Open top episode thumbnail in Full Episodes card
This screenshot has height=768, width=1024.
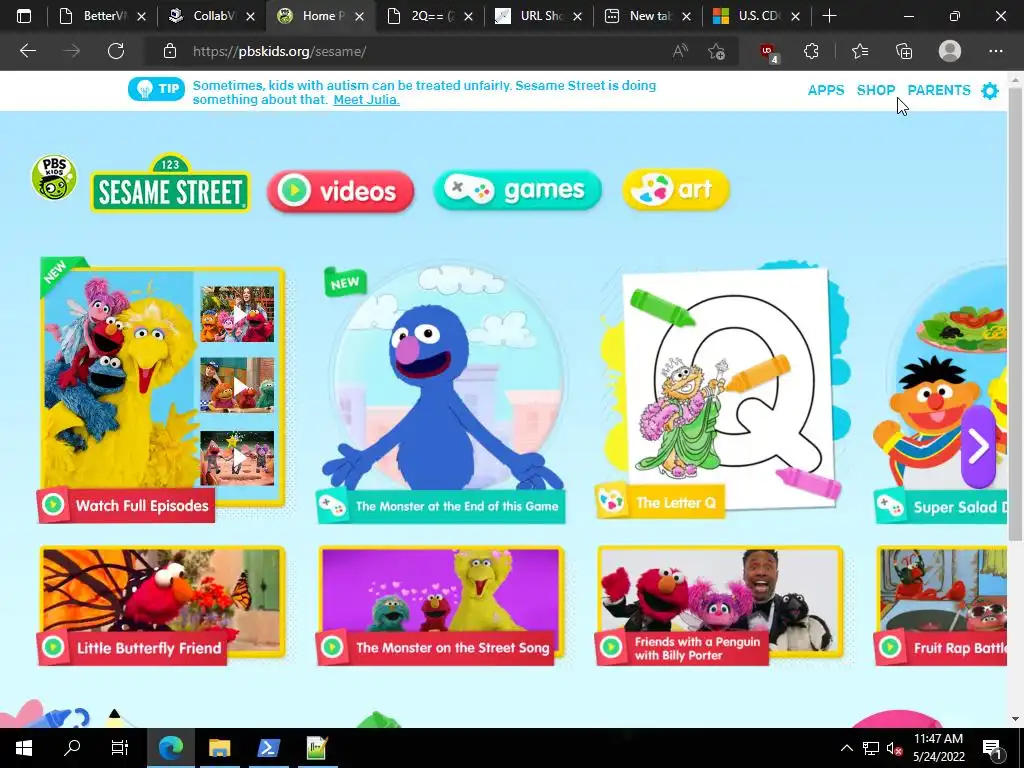237,314
